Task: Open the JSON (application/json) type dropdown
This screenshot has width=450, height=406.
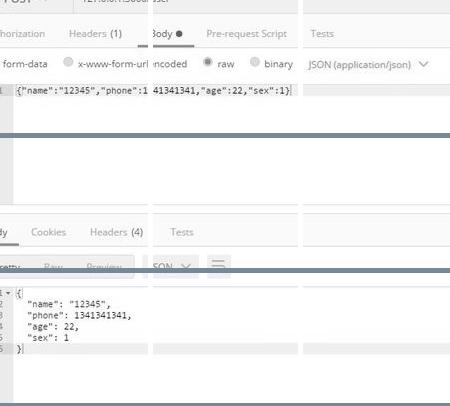Action: [368, 64]
